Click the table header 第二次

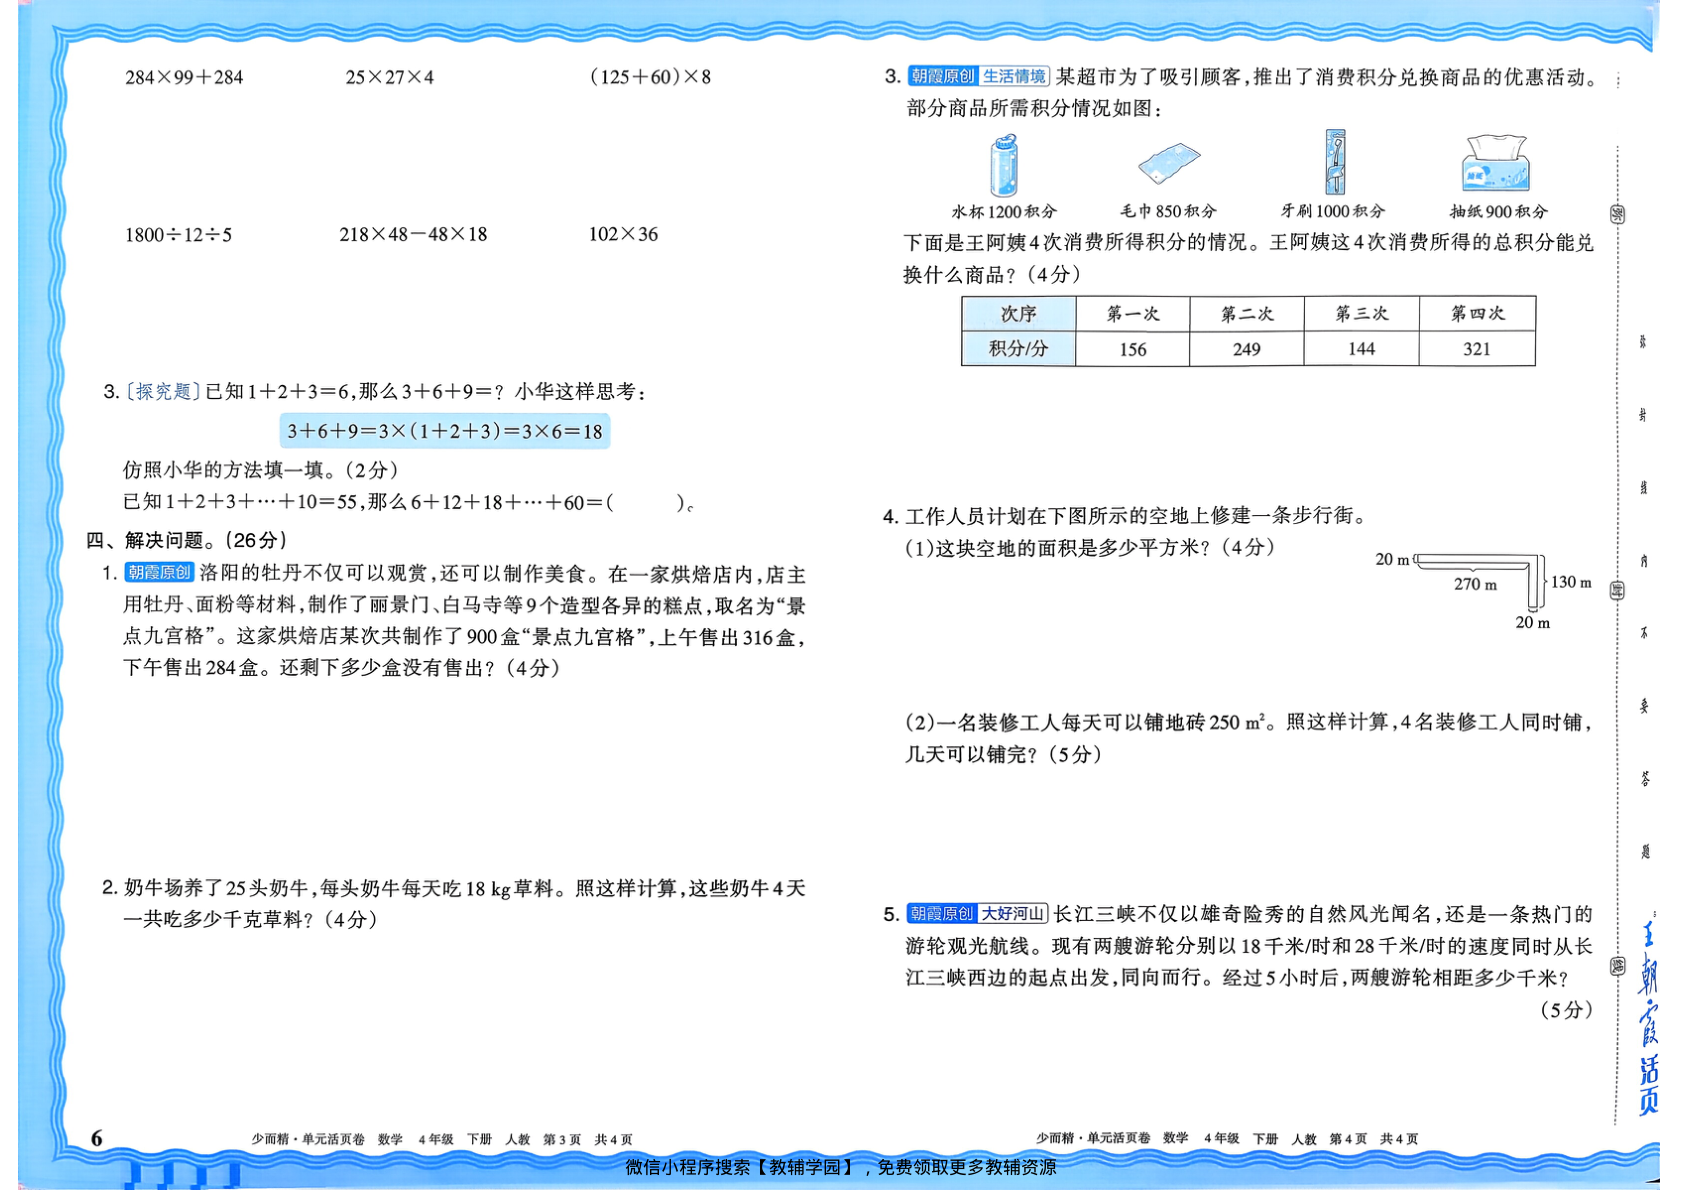(x=1247, y=314)
